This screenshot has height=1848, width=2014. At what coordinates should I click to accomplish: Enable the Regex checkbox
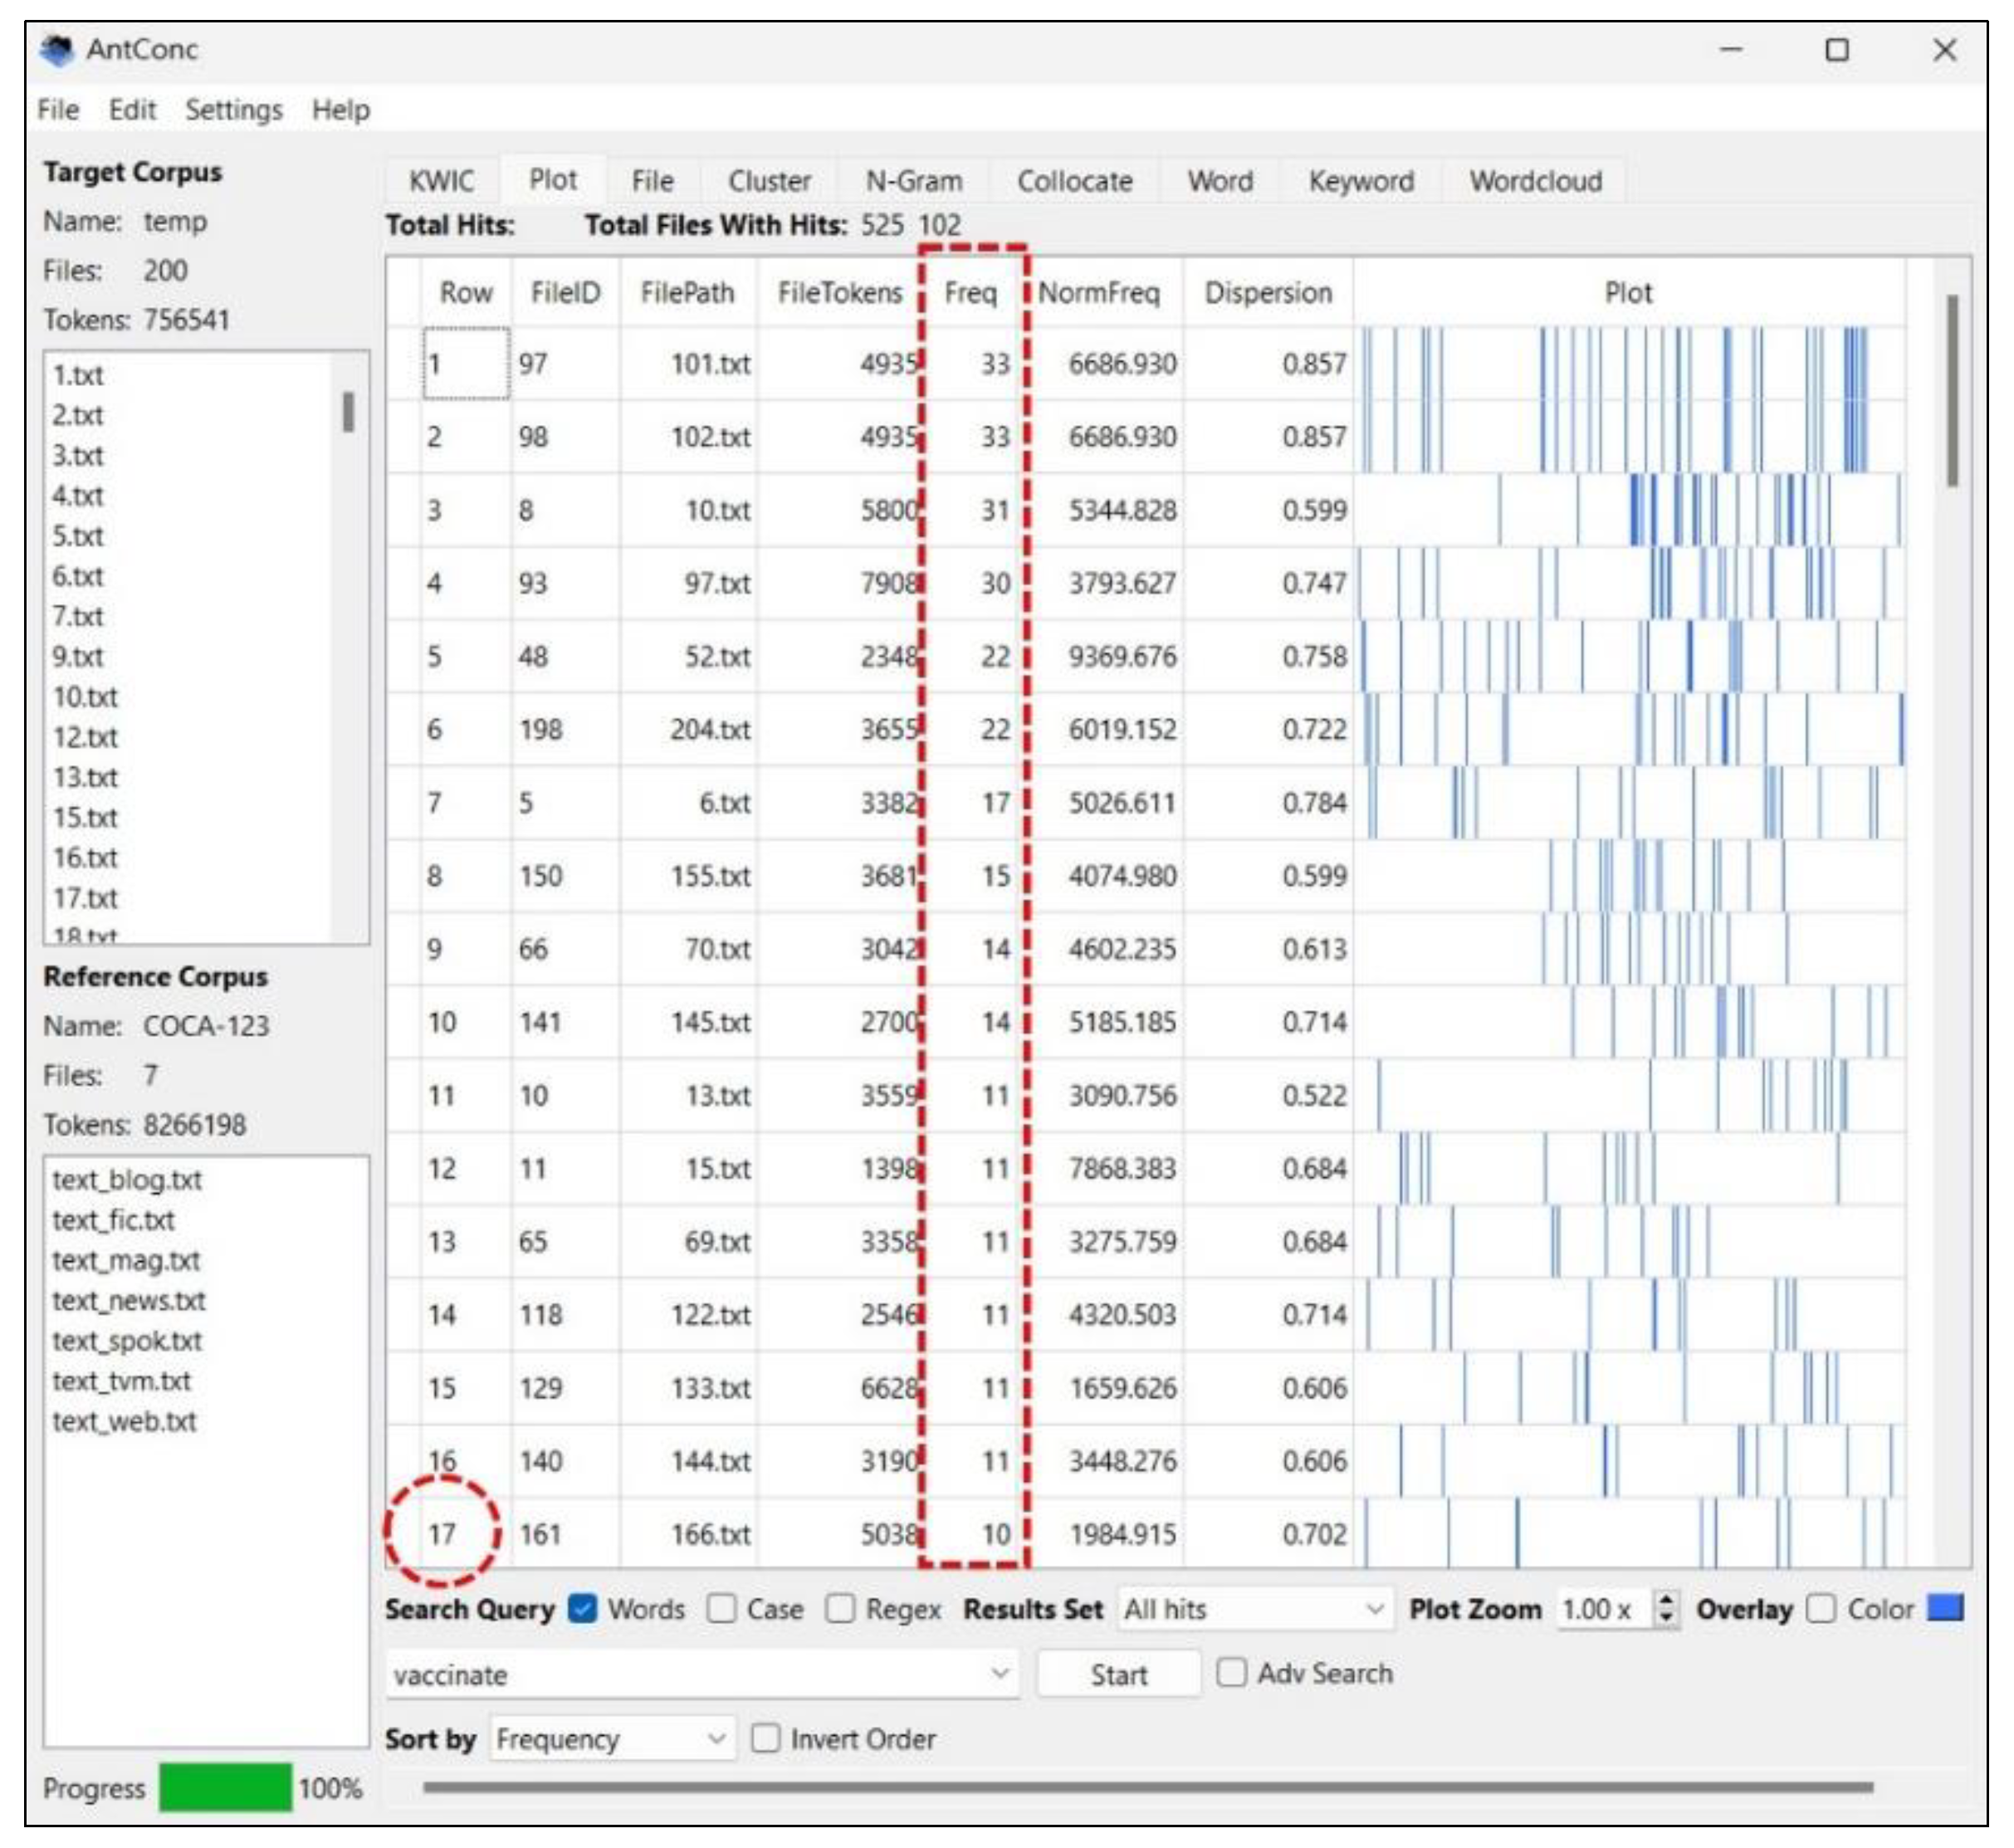pyautogui.click(x=840, y=1609)
